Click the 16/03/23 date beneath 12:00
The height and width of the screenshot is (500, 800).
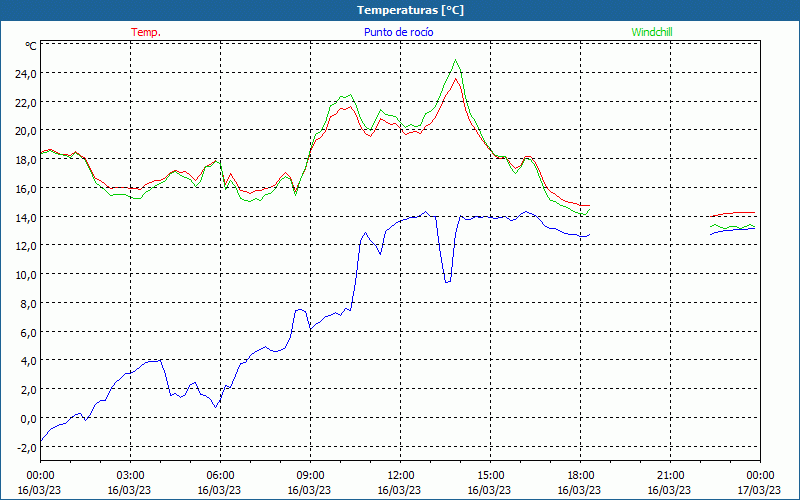399,490
